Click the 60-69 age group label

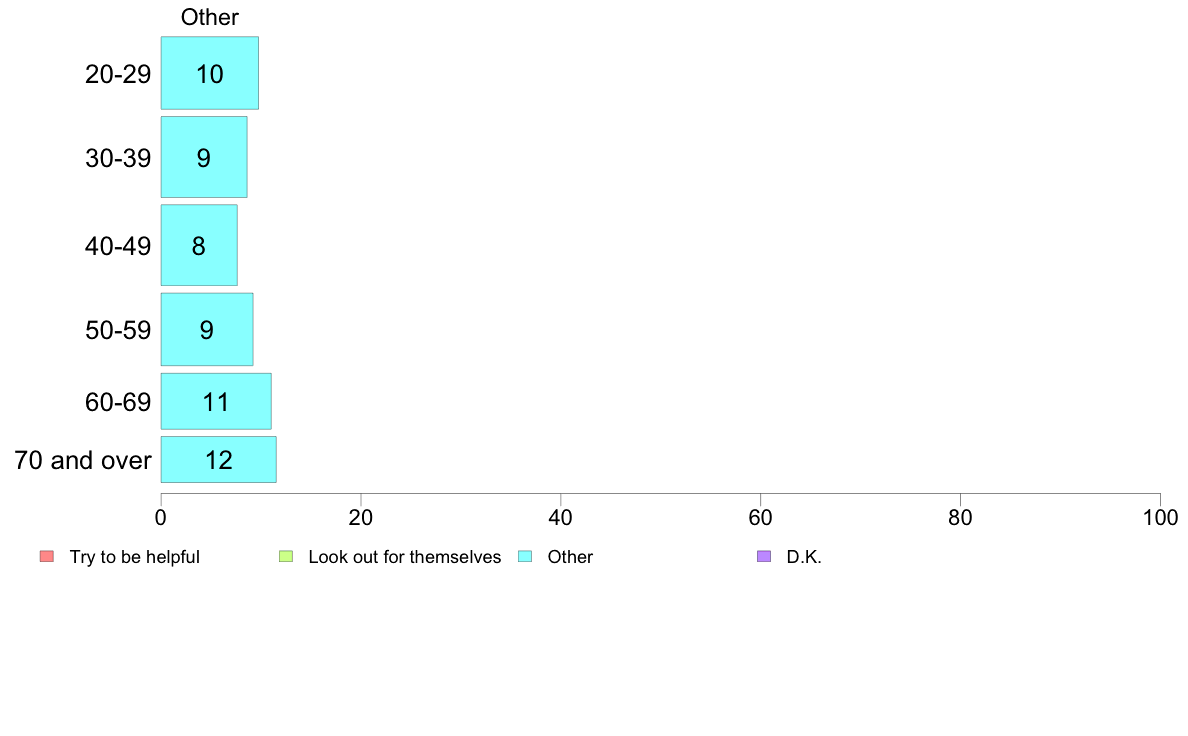tap(118, 402)
